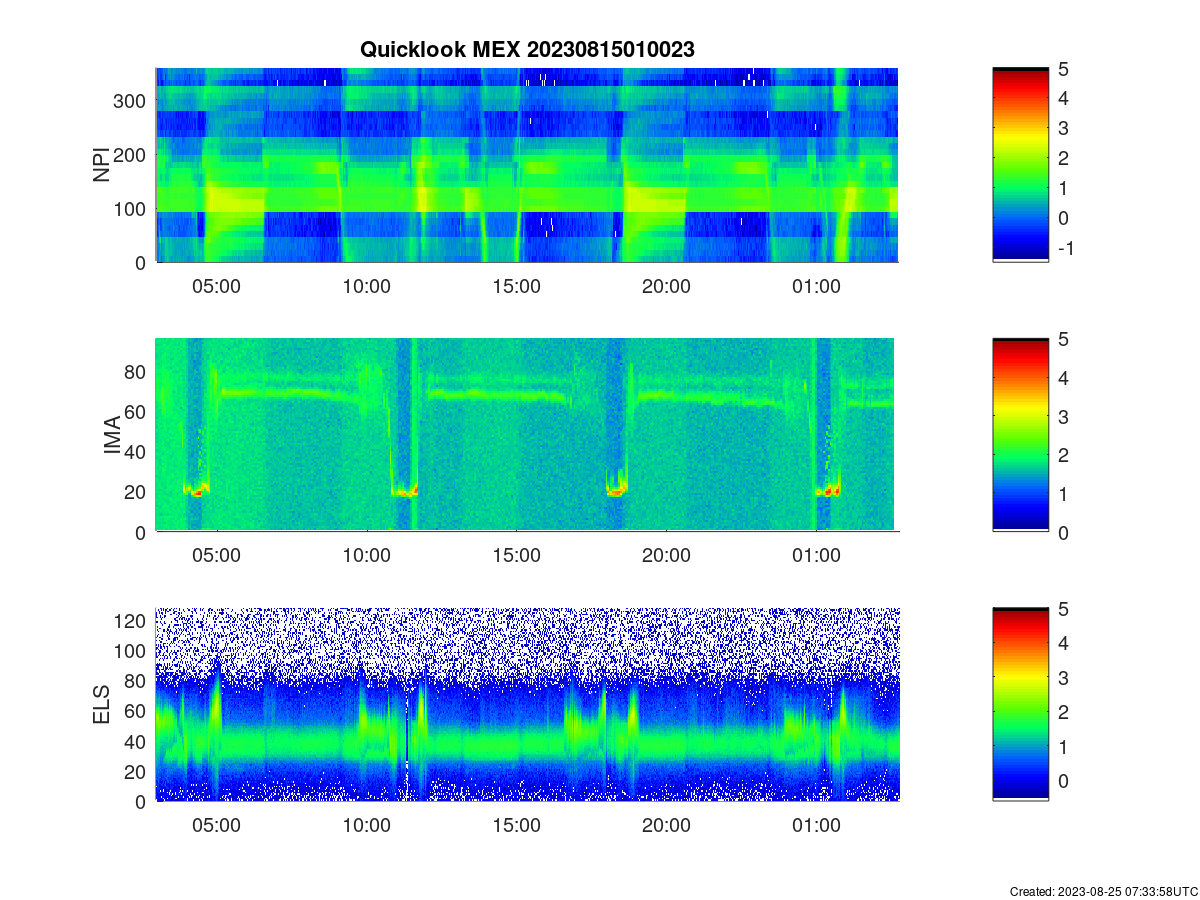Click the NPI y-axis label
This screenshot has width=1200, height=900.
101,166
